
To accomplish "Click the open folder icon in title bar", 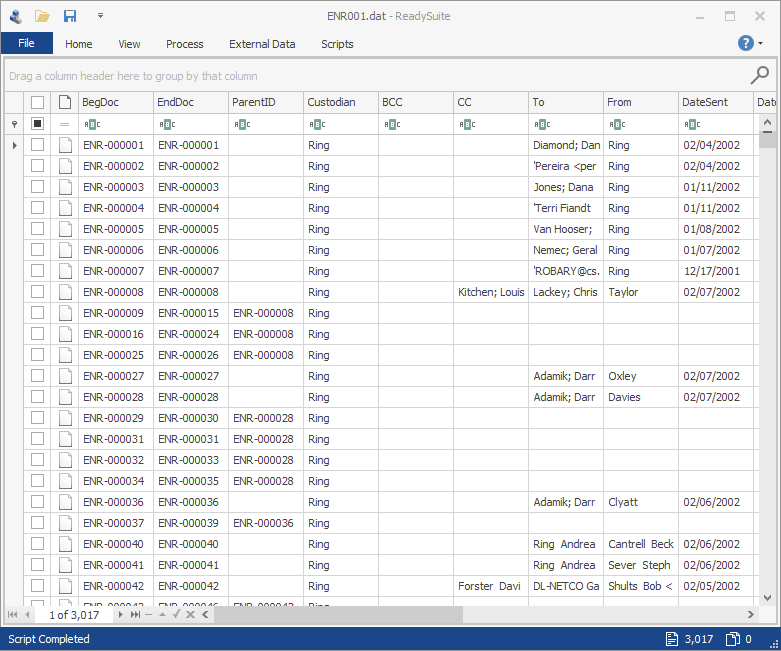I will [42, 16].
